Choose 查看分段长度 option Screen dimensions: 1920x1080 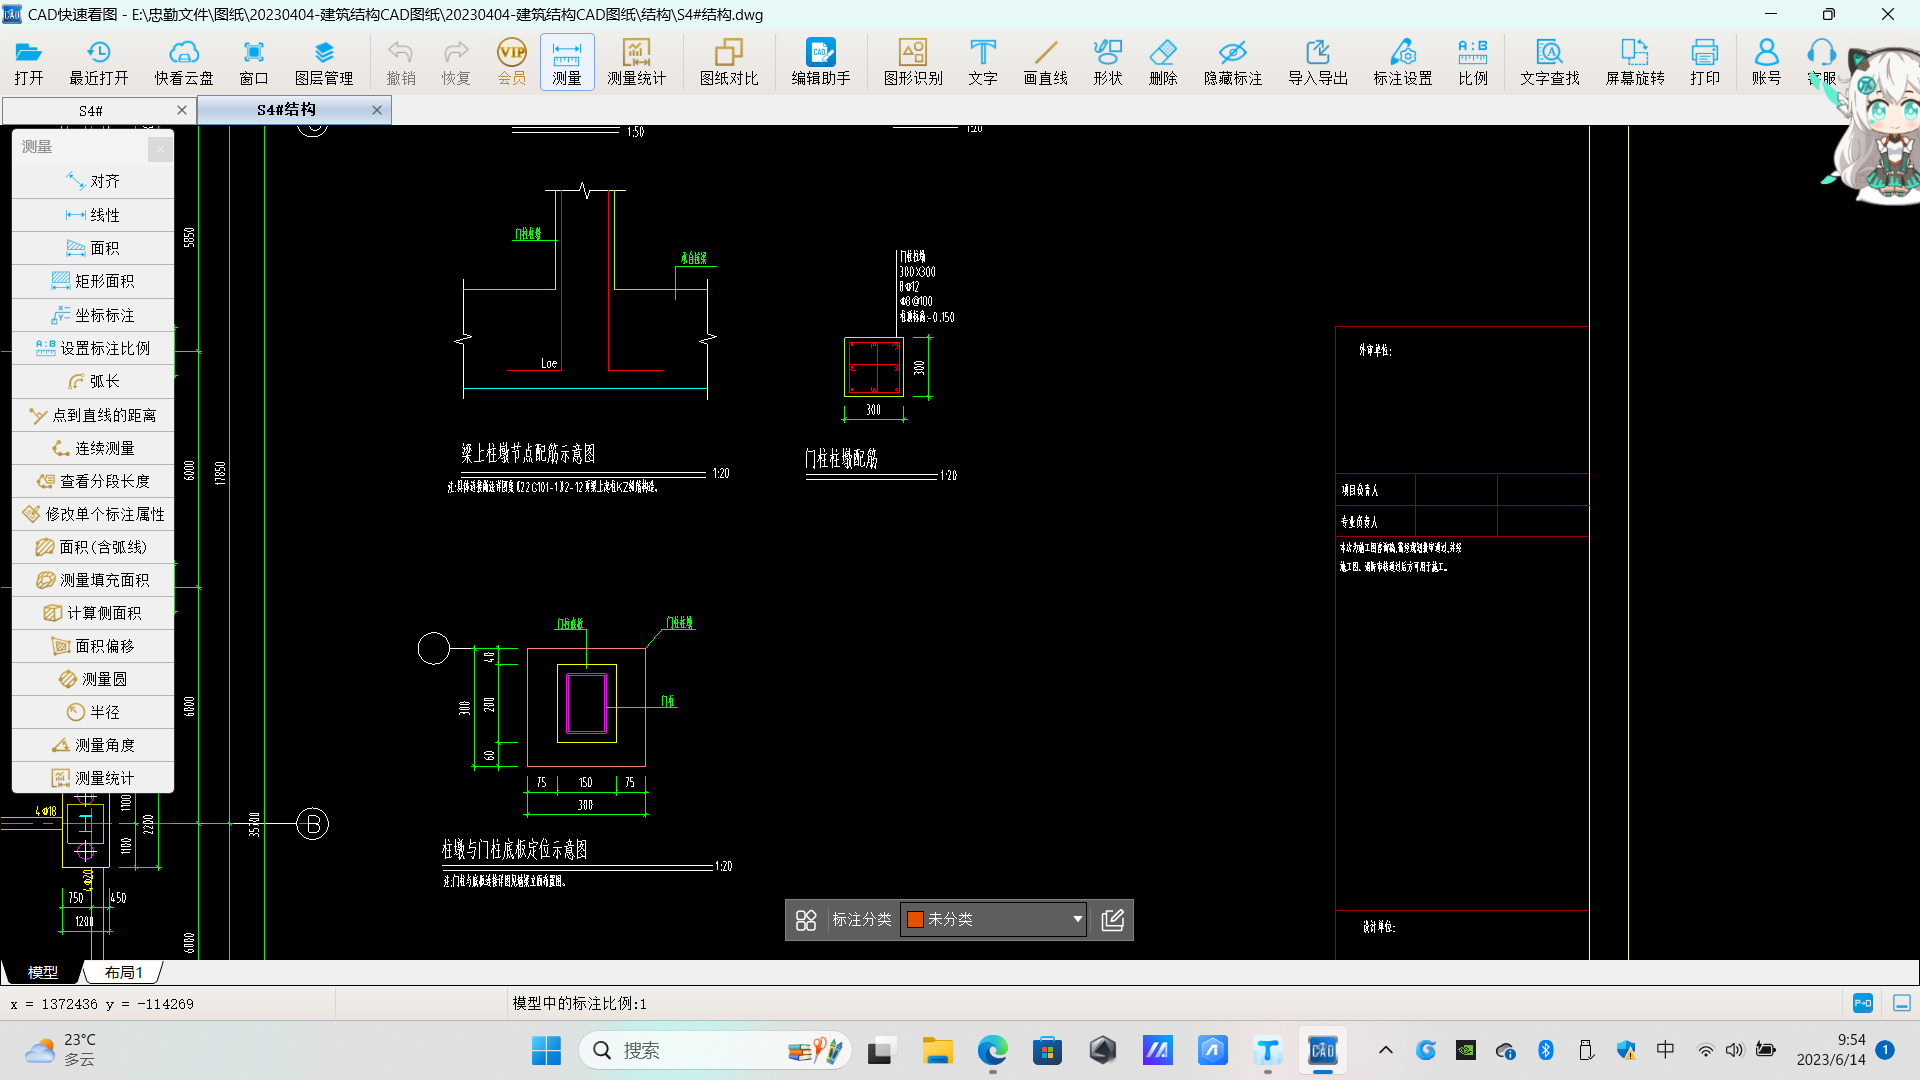93,481
